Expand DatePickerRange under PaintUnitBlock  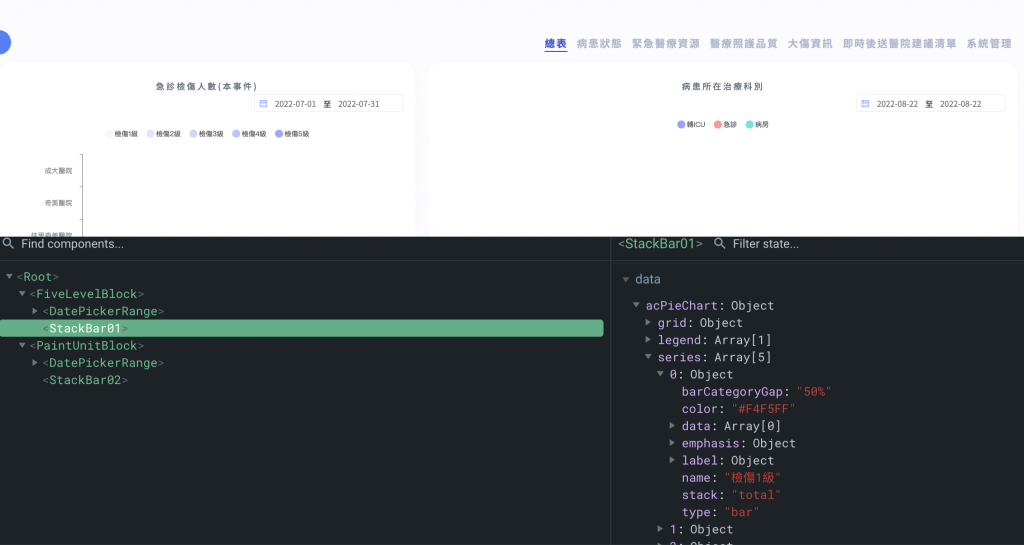[35, 363]
